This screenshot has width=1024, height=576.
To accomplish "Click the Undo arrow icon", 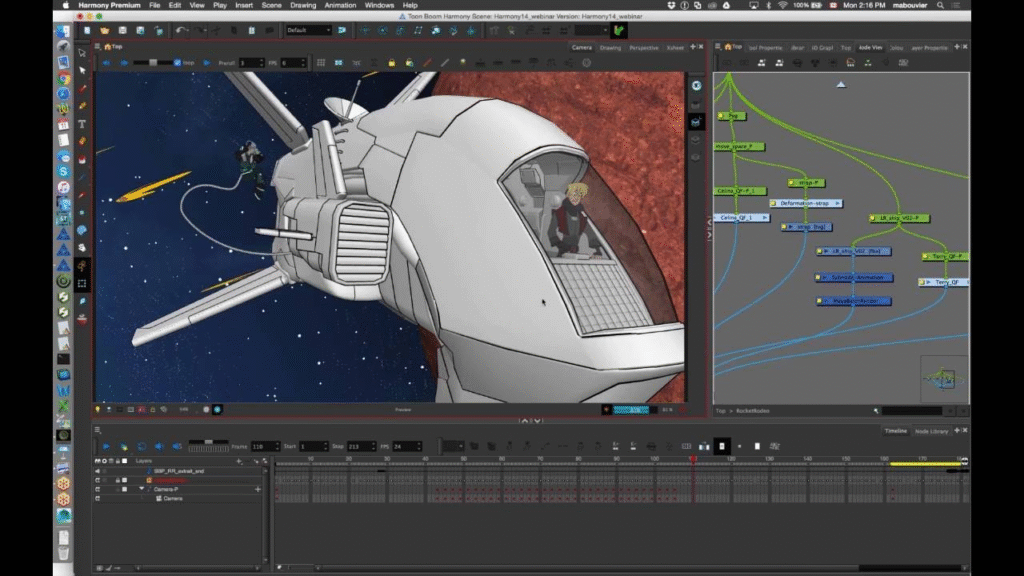I will click(181, 30).
